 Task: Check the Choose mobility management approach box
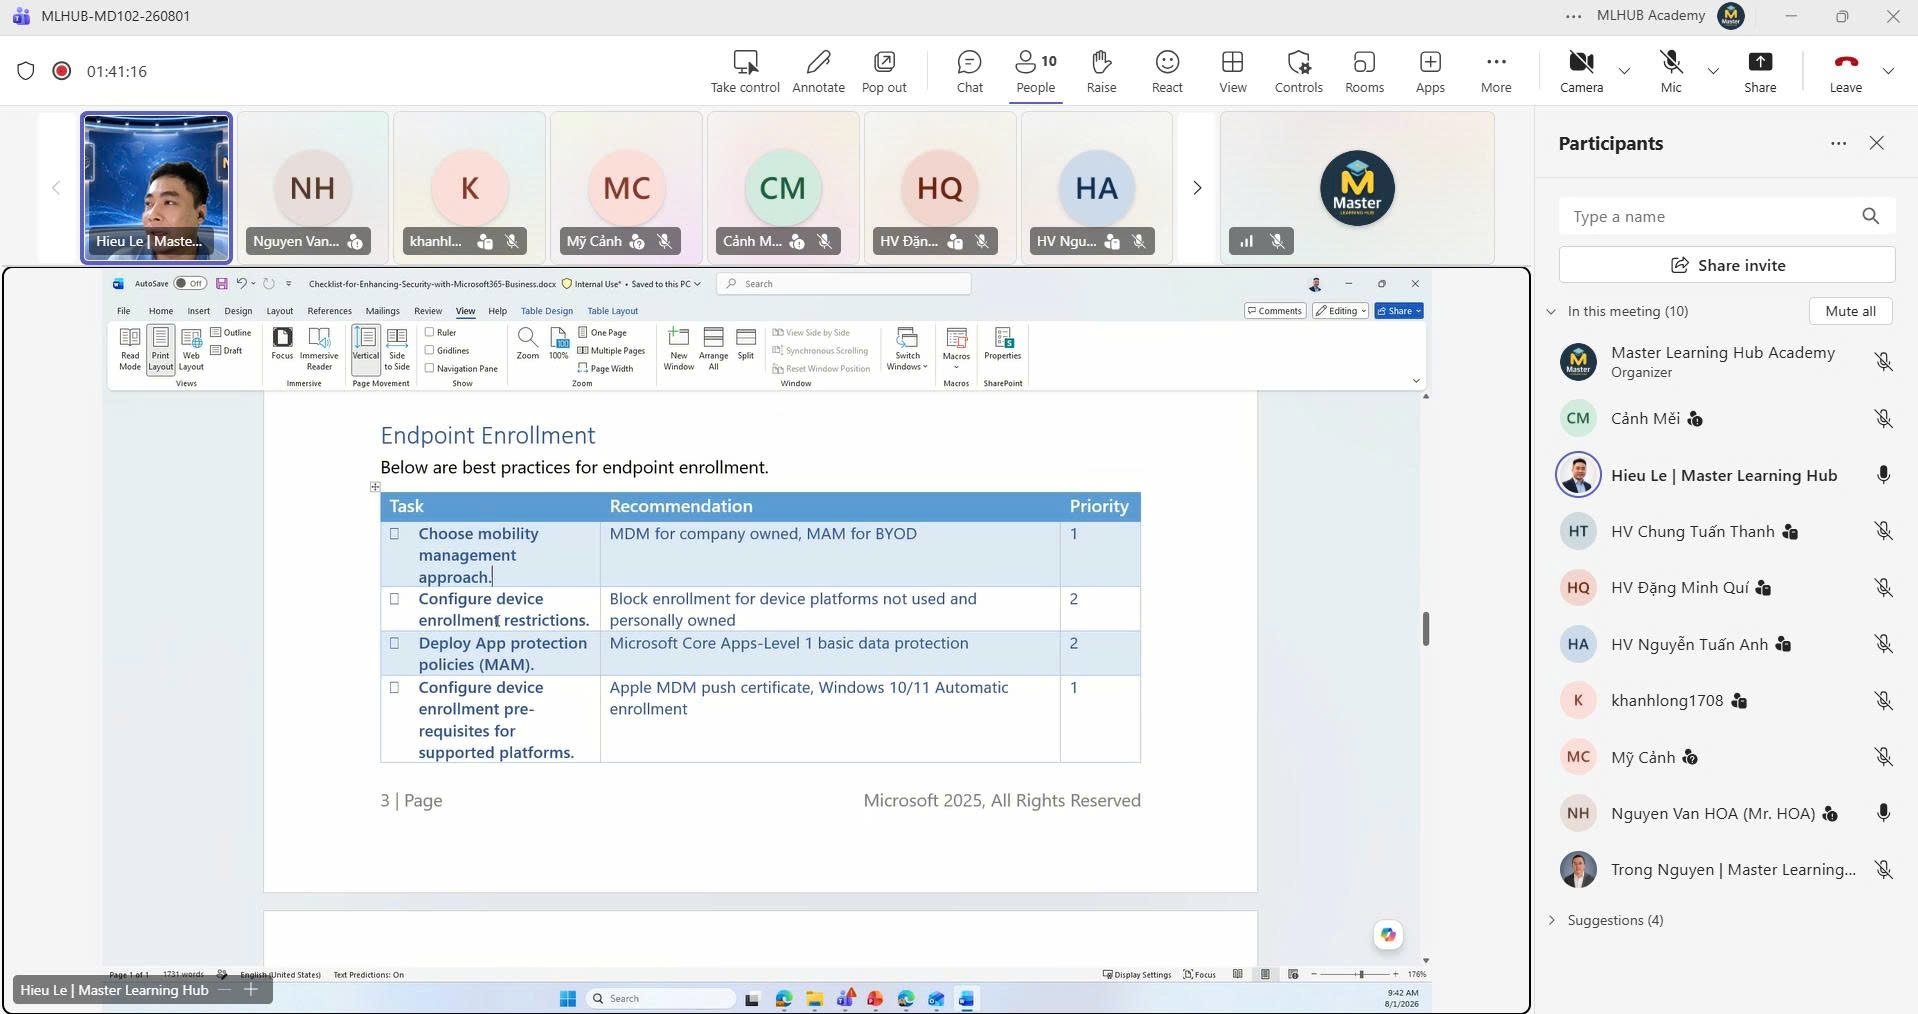tap(394, 534)
